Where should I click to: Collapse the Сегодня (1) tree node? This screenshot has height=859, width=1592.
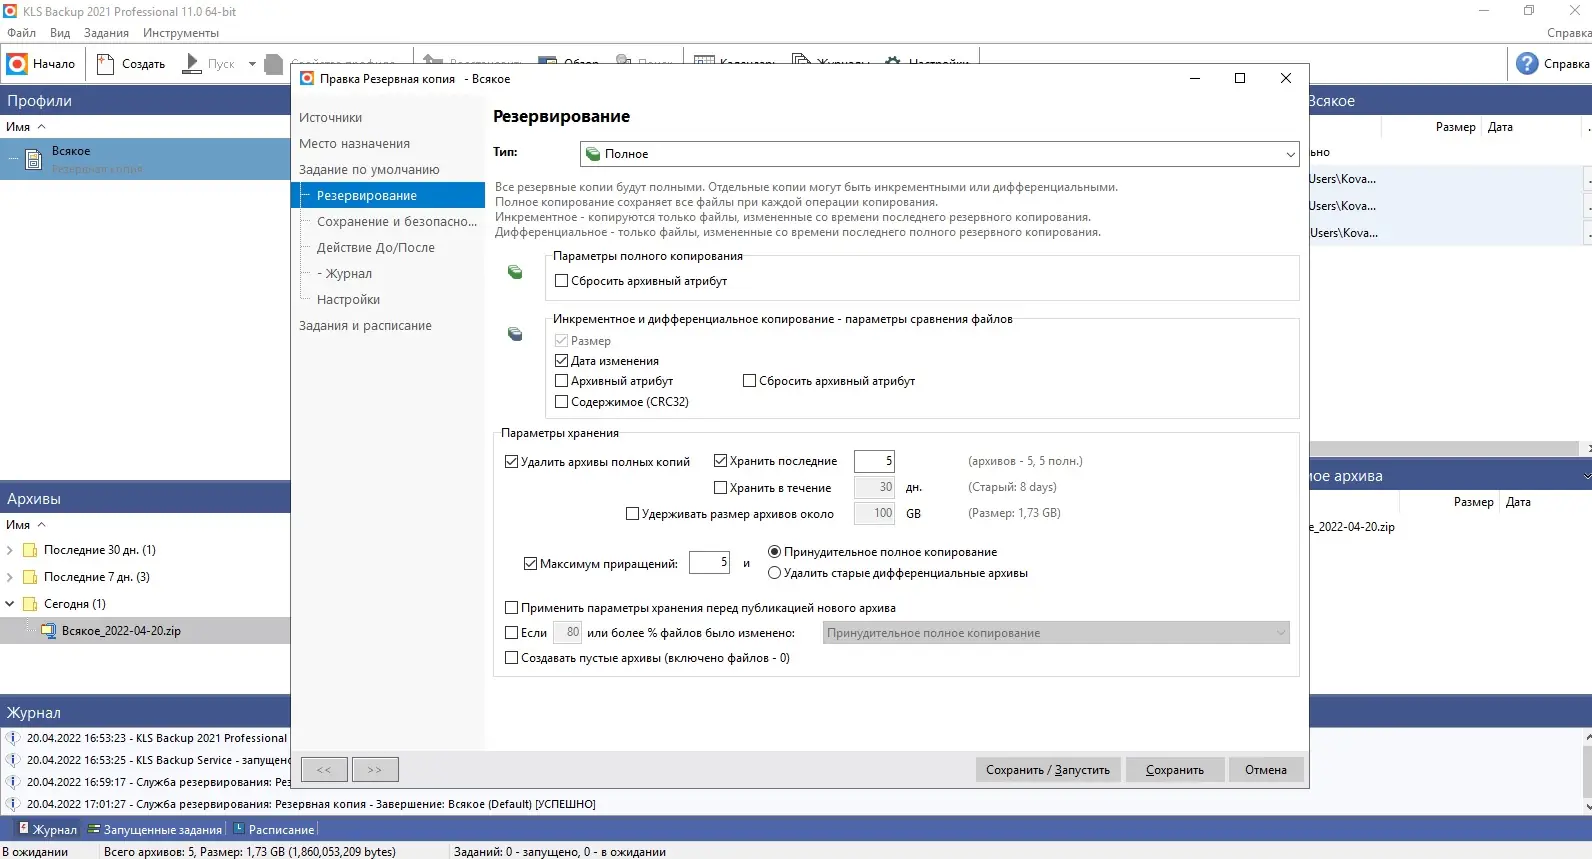[10, 604]
